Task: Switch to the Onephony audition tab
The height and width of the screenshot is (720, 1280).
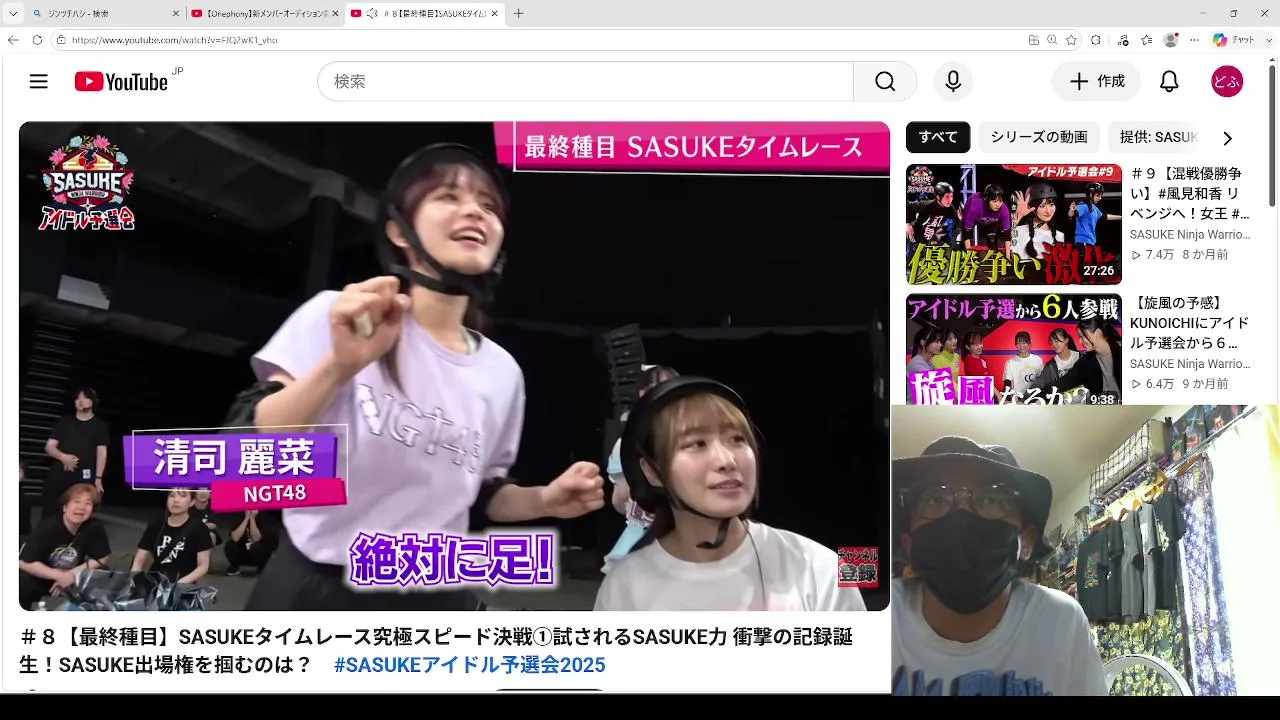Action: (265, 14)
